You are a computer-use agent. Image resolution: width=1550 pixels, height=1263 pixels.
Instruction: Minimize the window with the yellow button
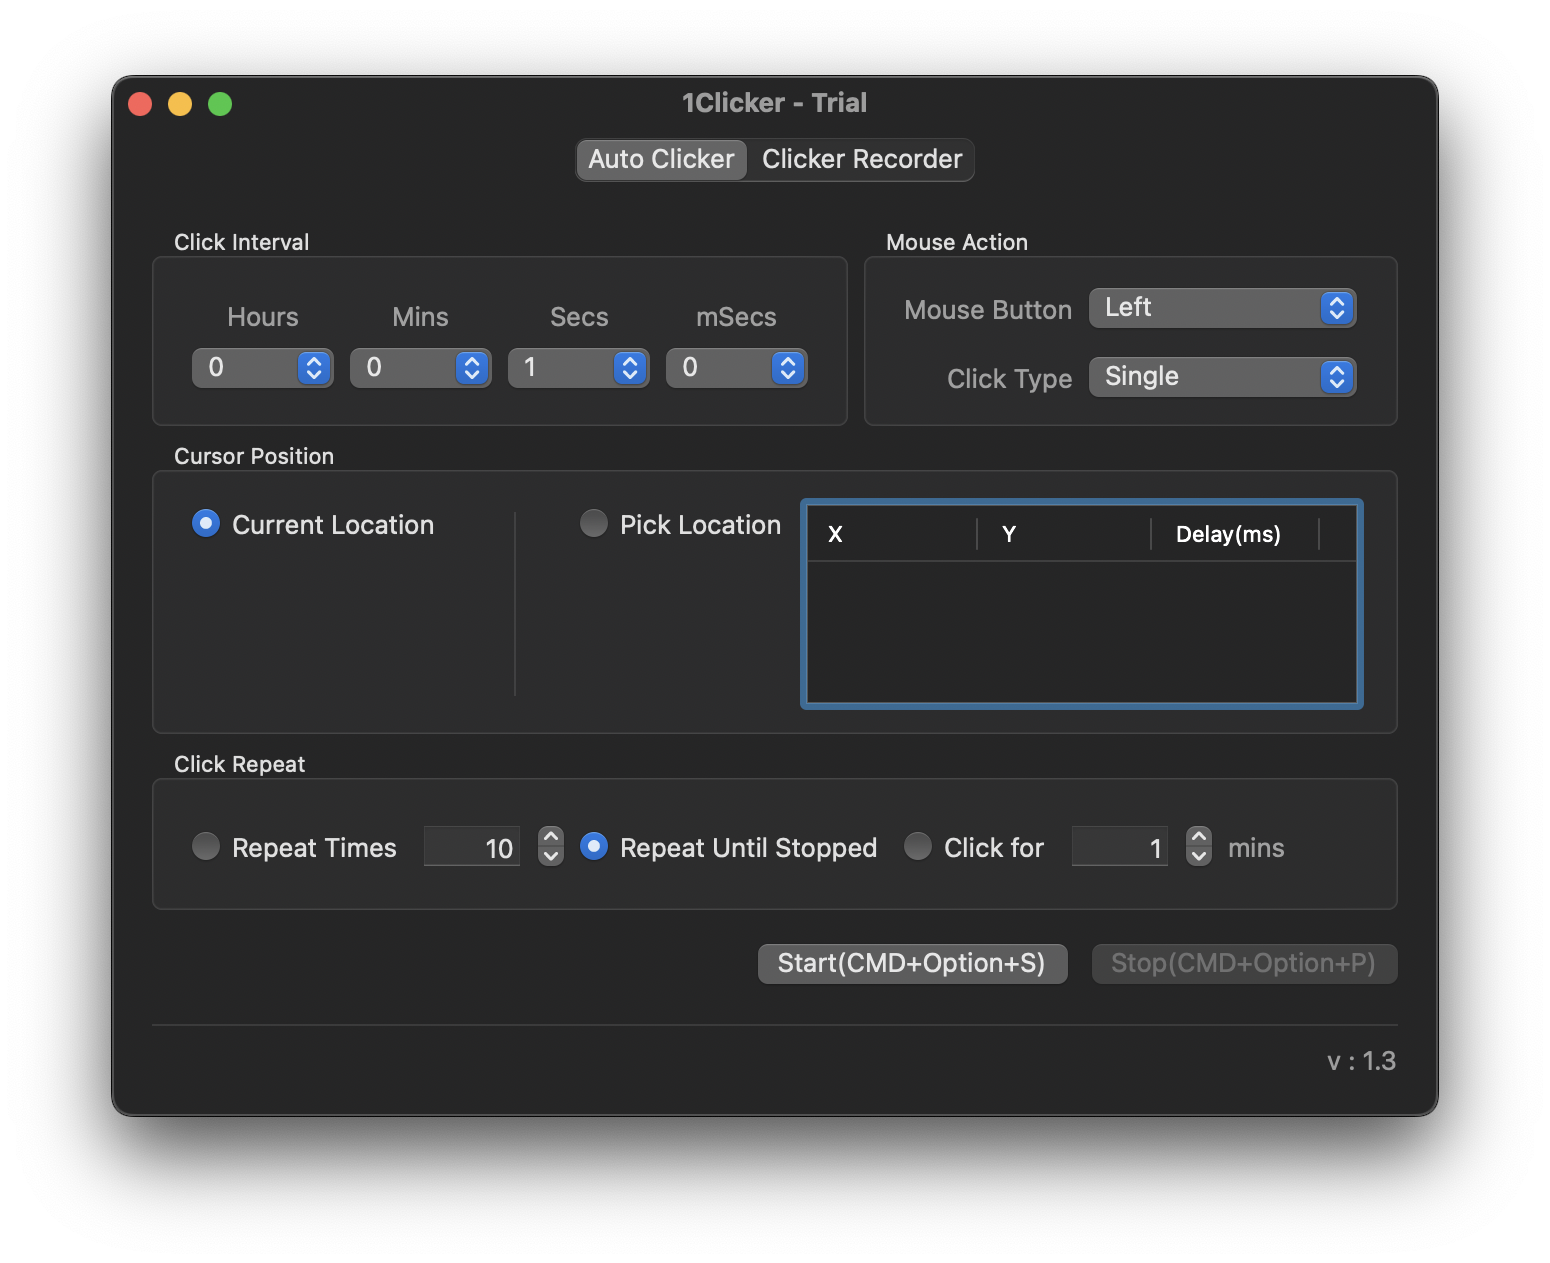pos(180,104)
